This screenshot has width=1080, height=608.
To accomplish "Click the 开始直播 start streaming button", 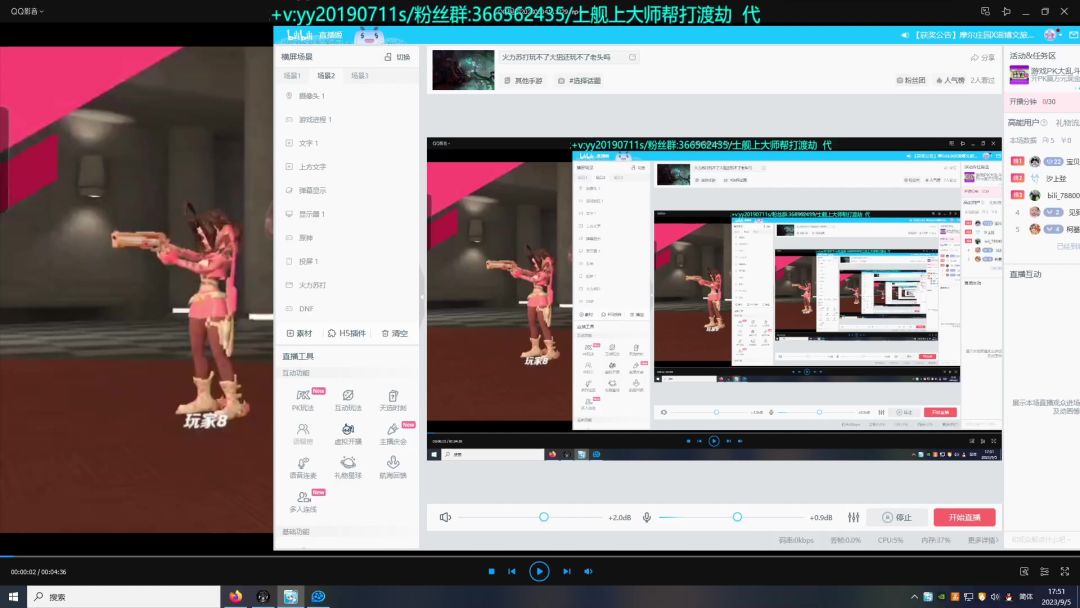I will click(x=964, y=517).
